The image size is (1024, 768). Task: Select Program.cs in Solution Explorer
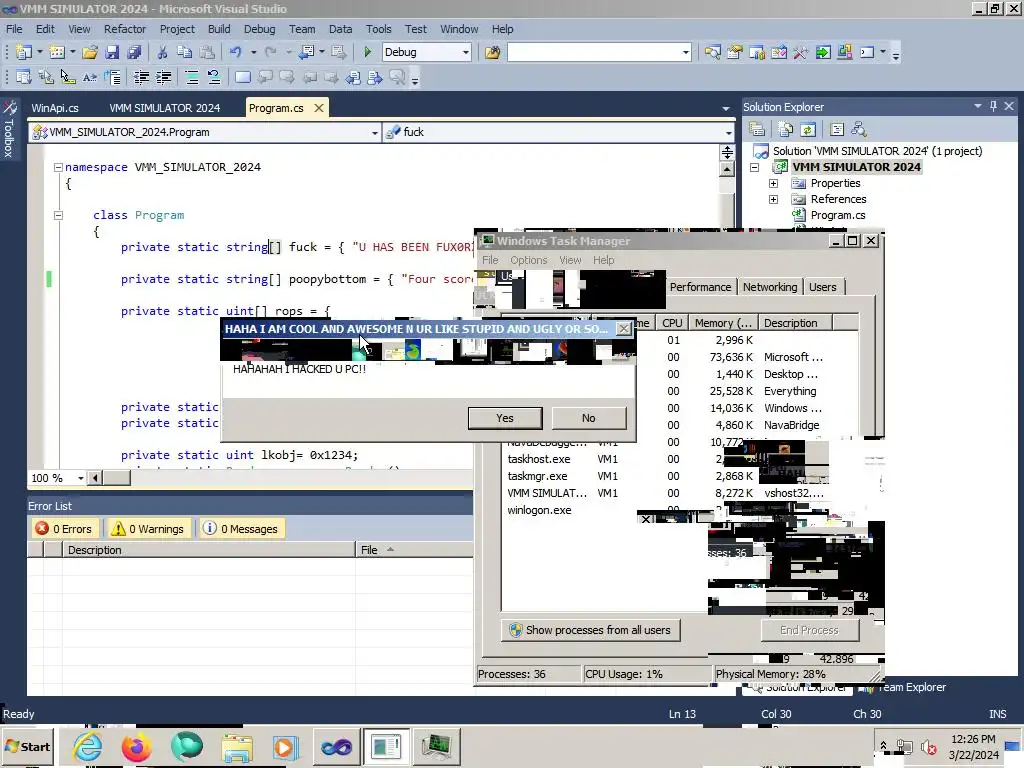pyautogui.click(x=837, y=215)
